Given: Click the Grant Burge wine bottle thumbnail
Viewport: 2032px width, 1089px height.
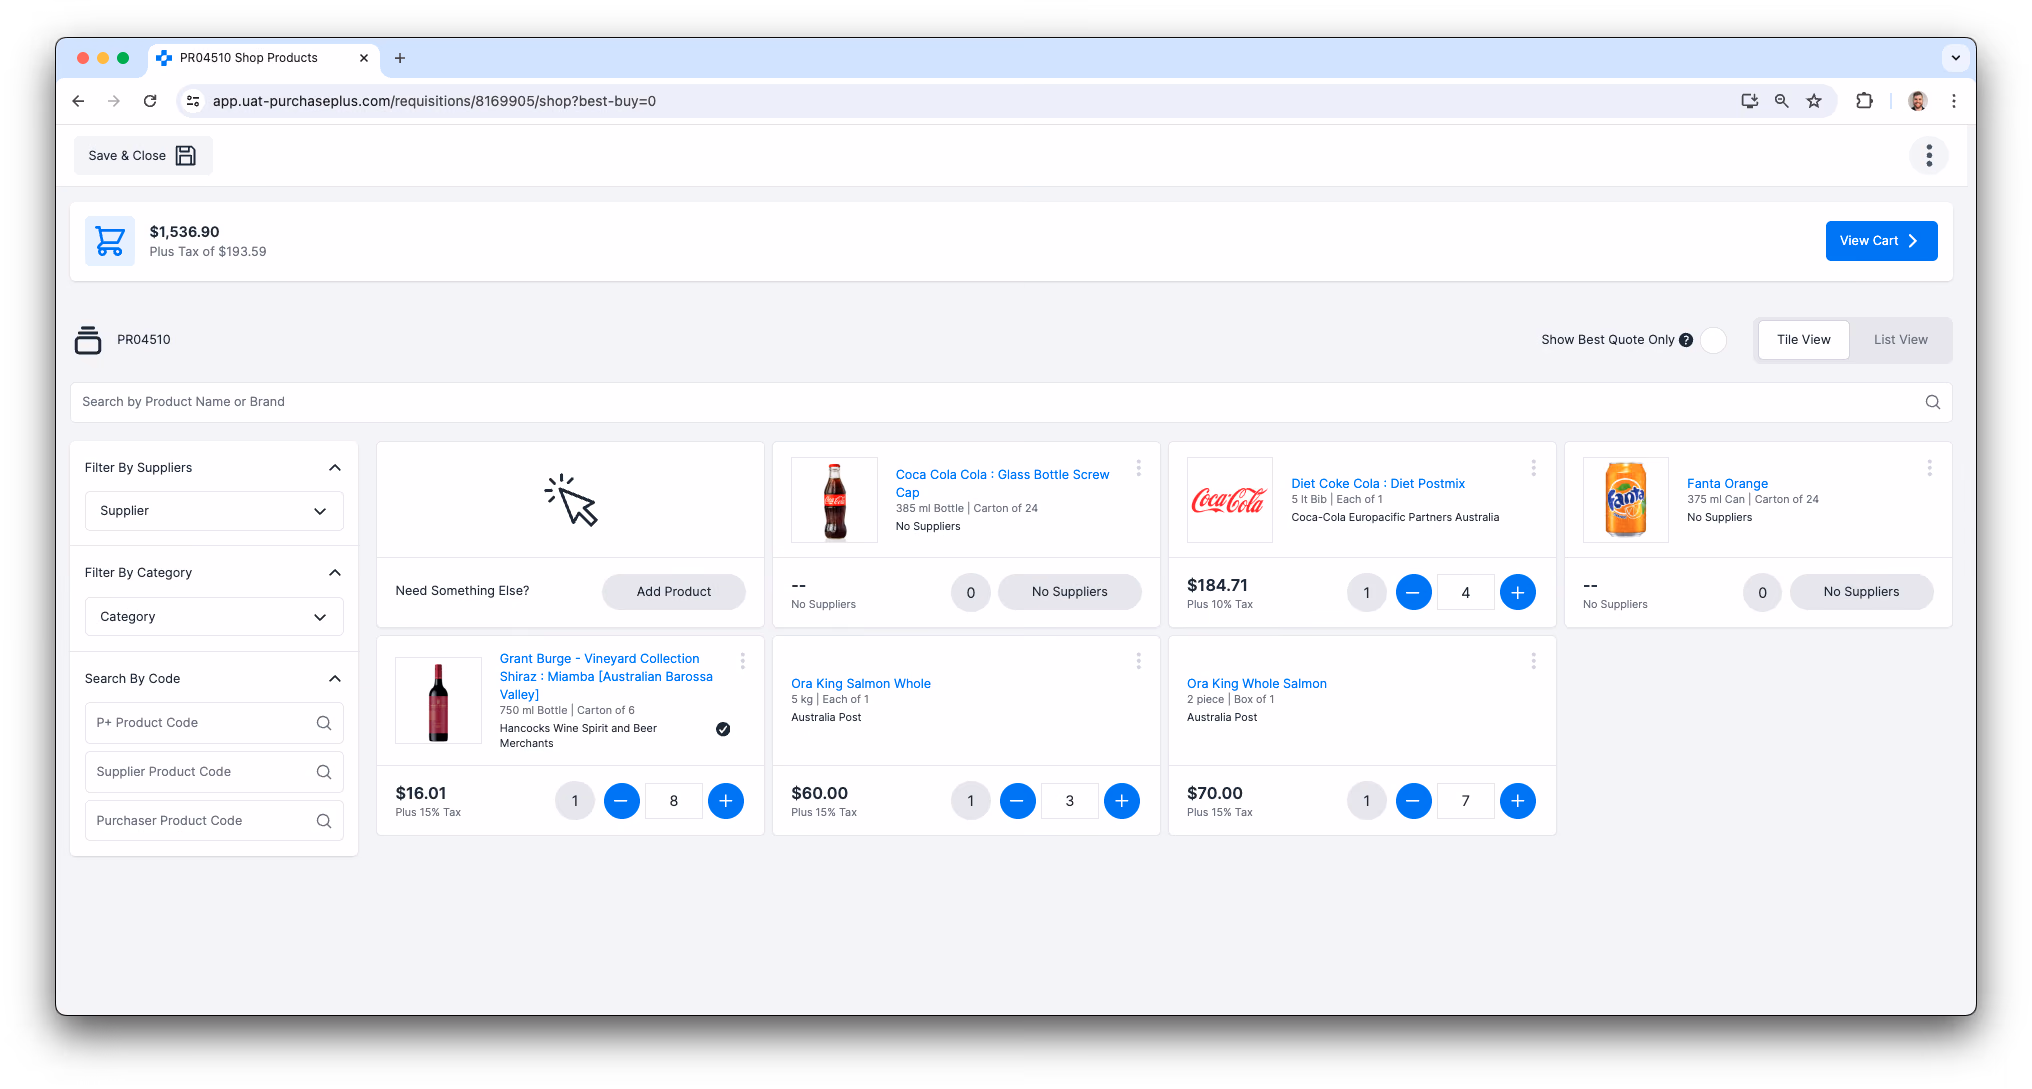Looking at the screenshot, I should tap(438, 700).
